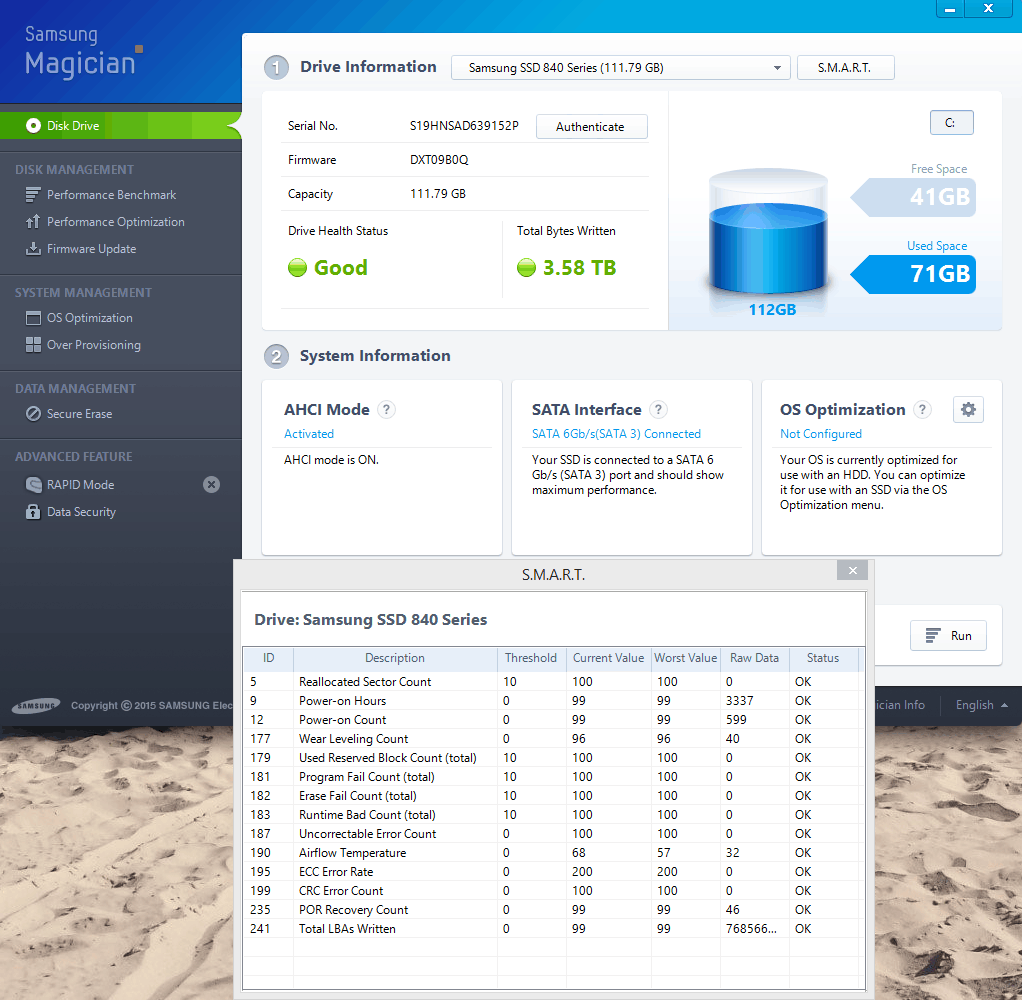Select the ECC Error Rate row
Image resolution: width=1022 pixels, height=1000 pixels.
tap(551, 872)
